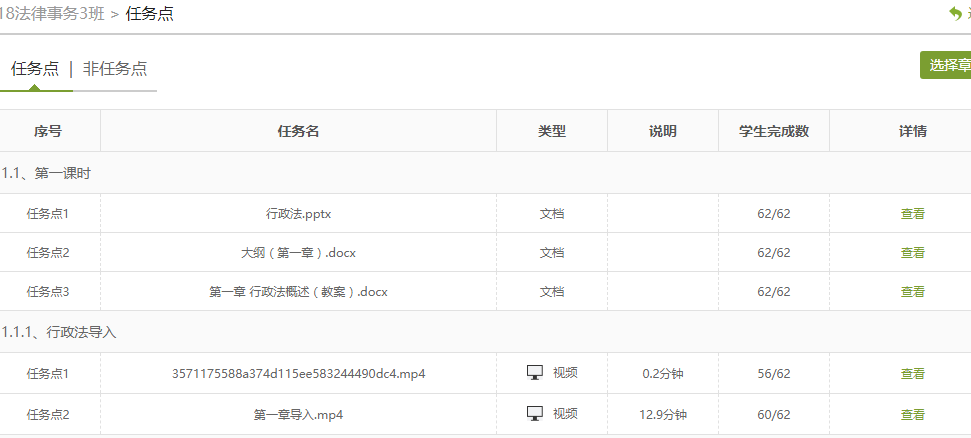Click video monitor icon for 第一章导入.mp4

point(535,413)
